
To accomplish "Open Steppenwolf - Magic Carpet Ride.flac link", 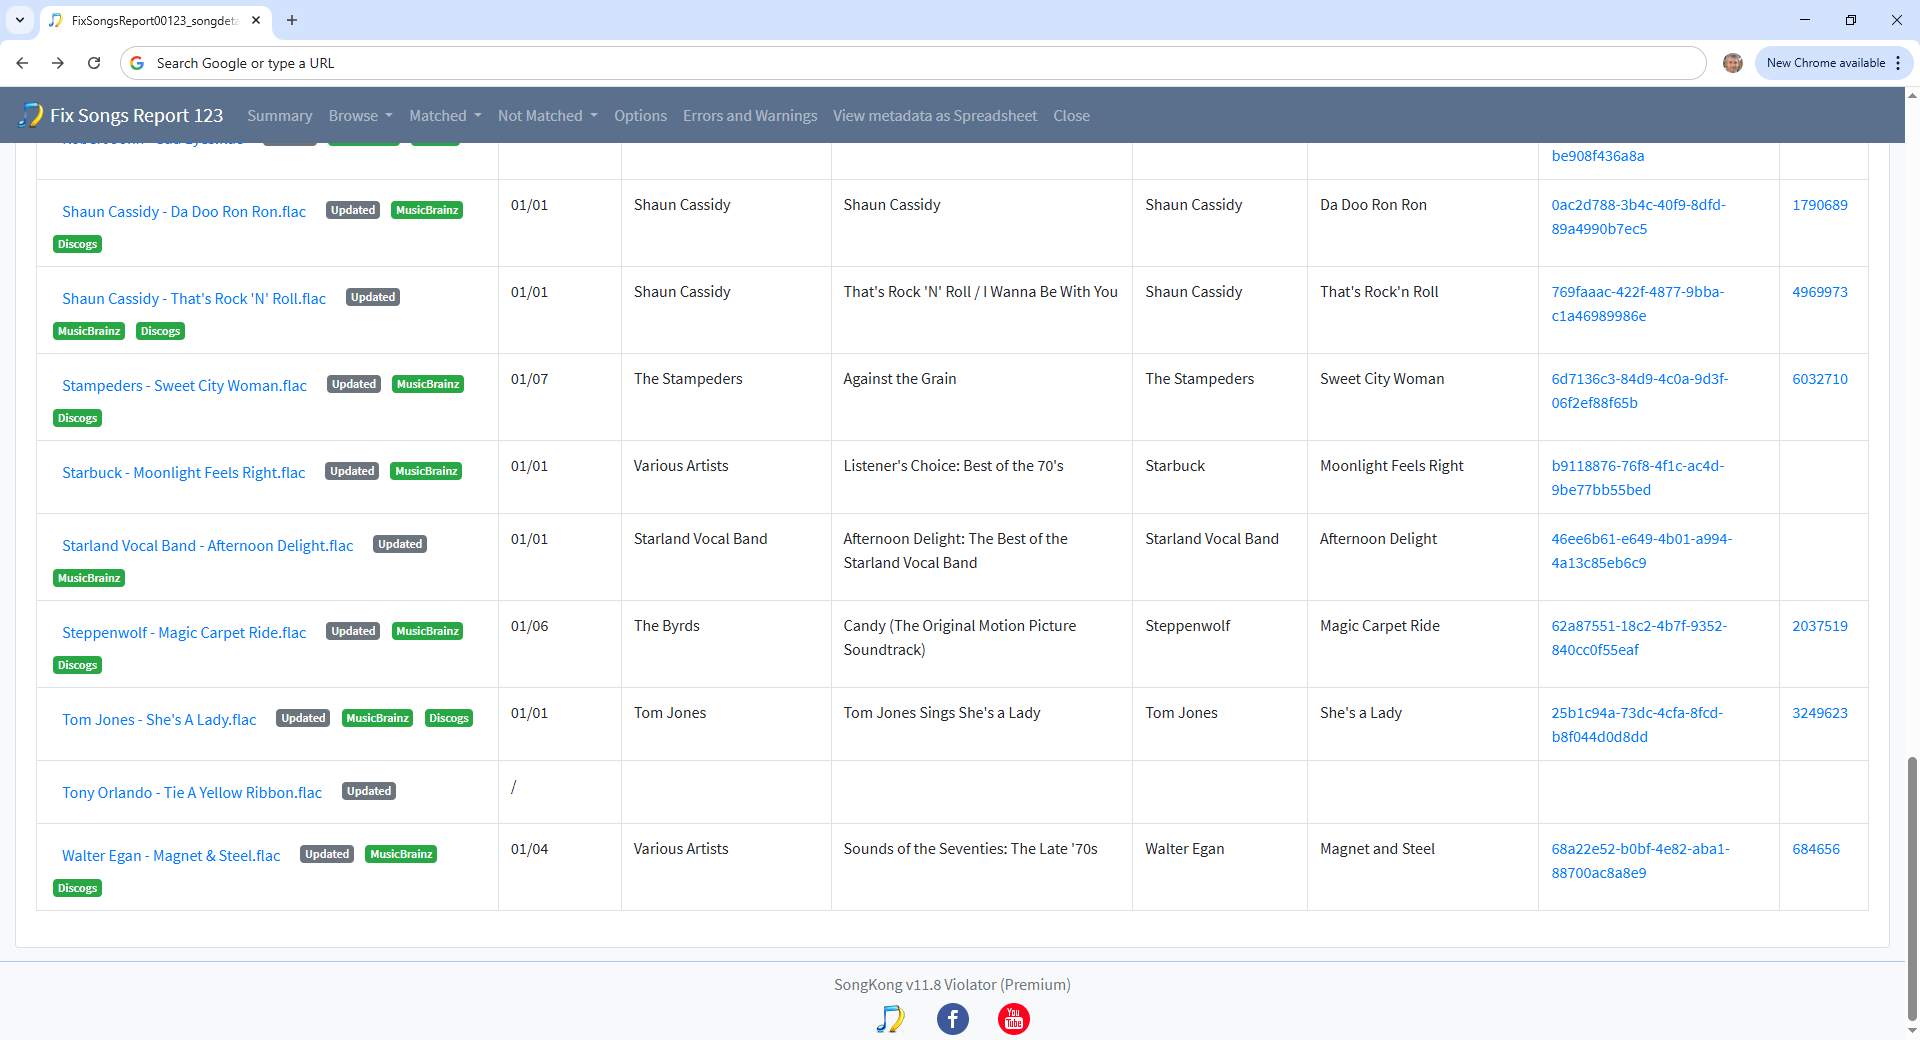I will click(184, 633).
